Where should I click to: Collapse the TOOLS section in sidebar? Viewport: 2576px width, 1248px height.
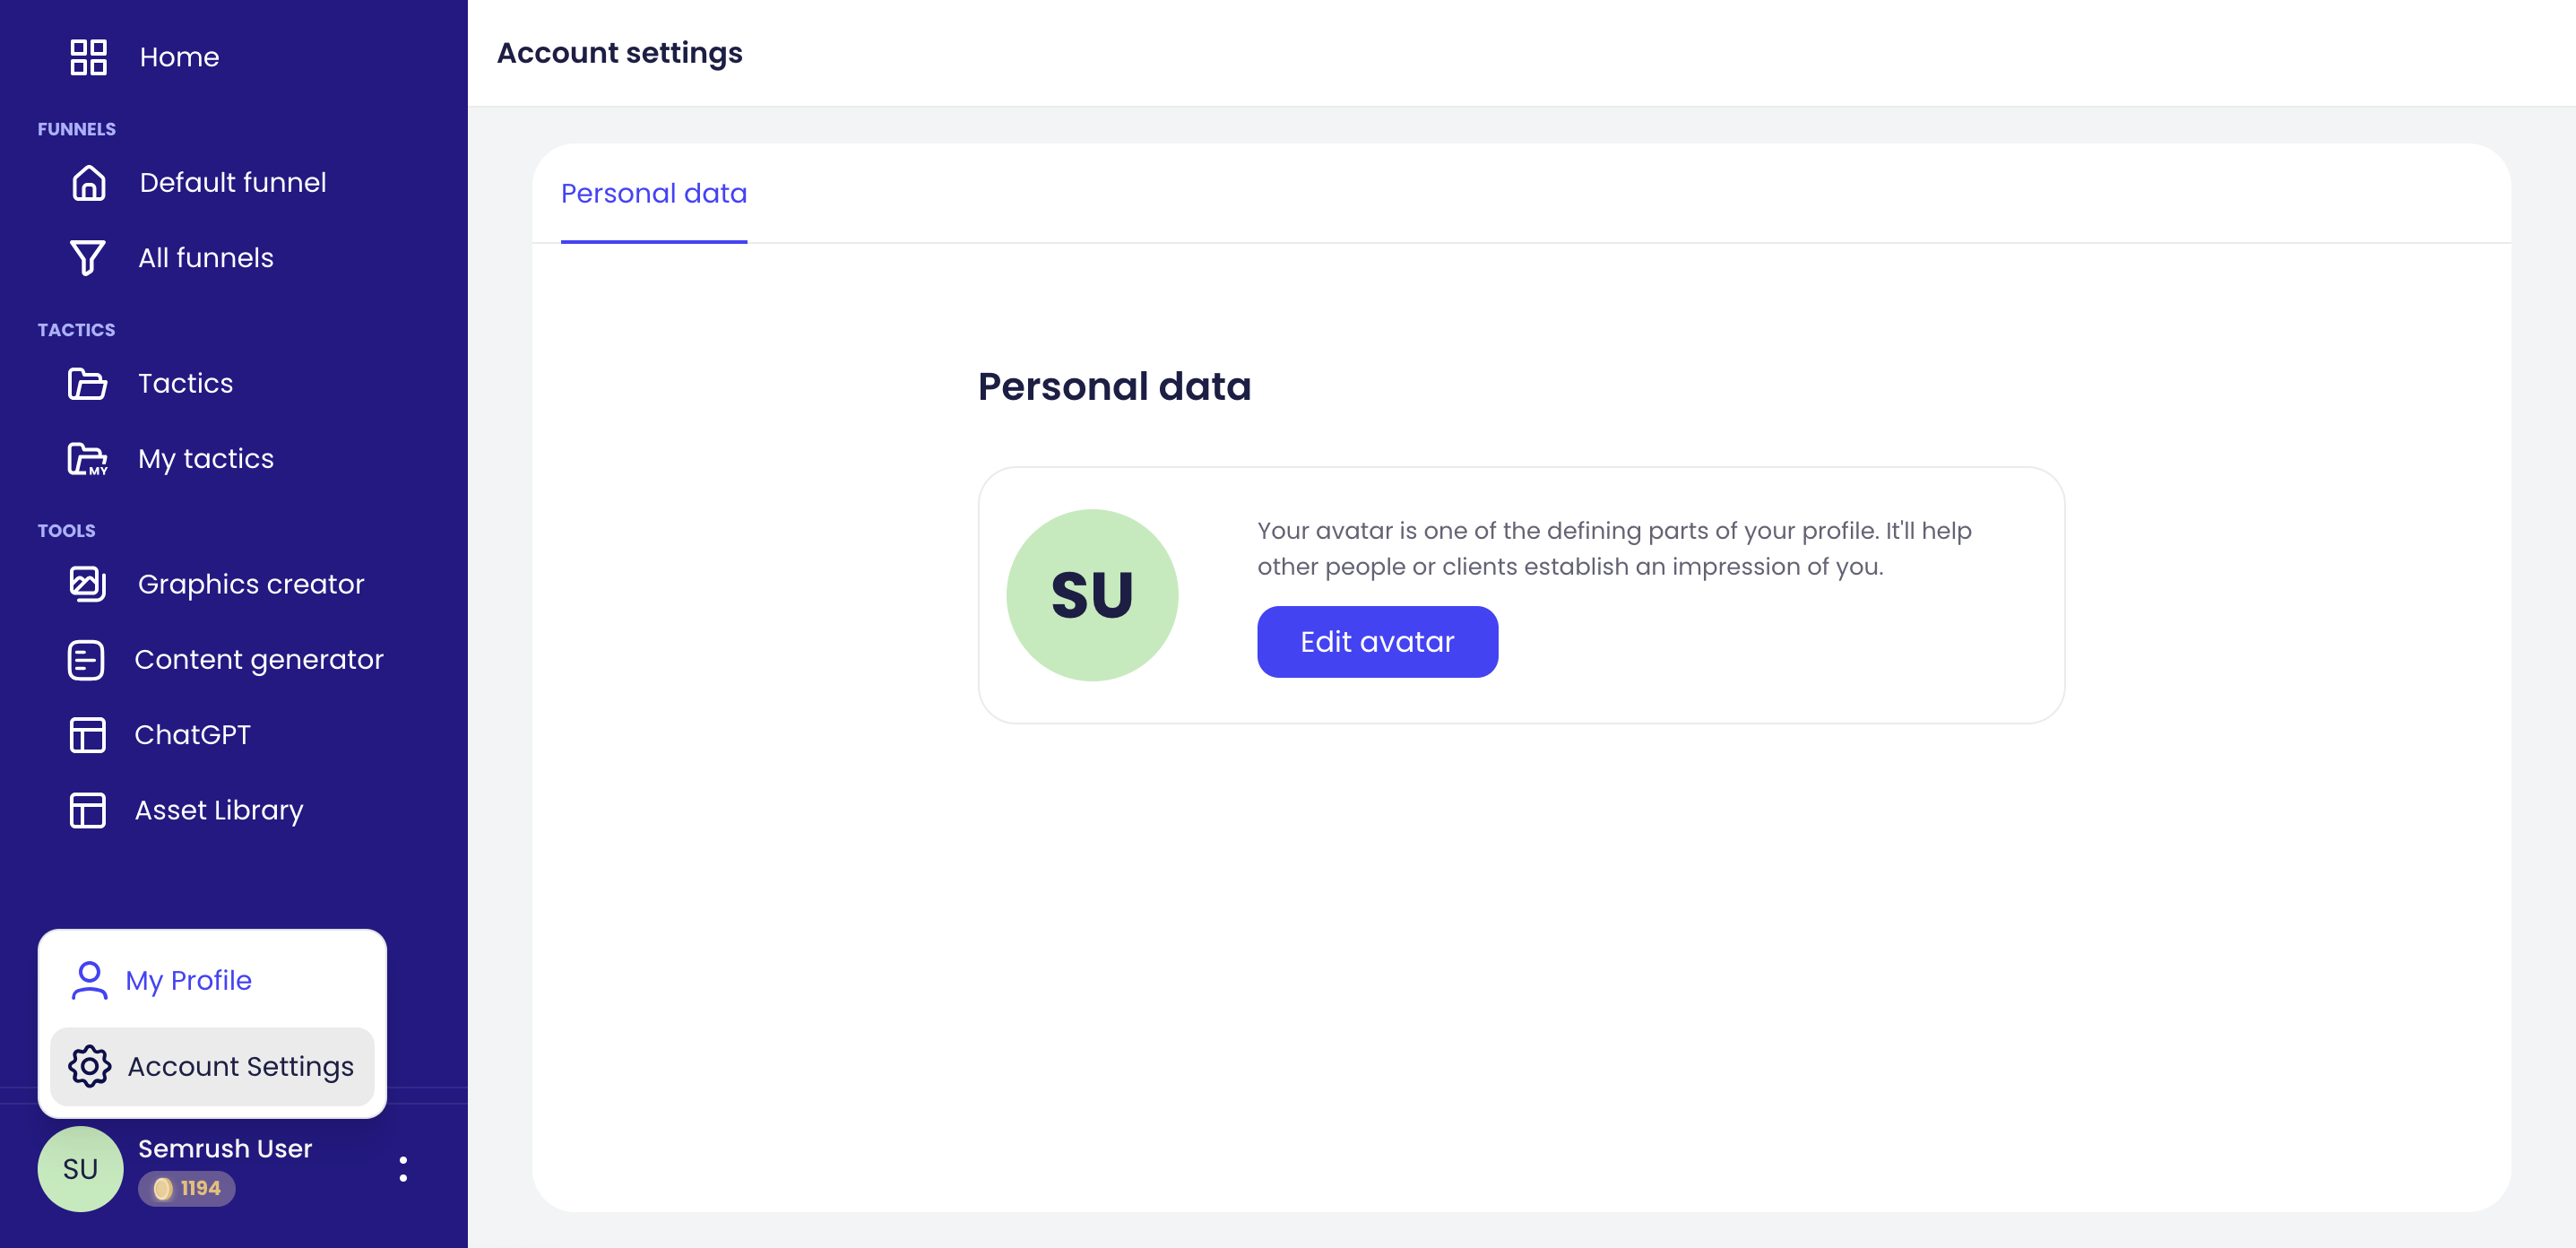(66, 530)
